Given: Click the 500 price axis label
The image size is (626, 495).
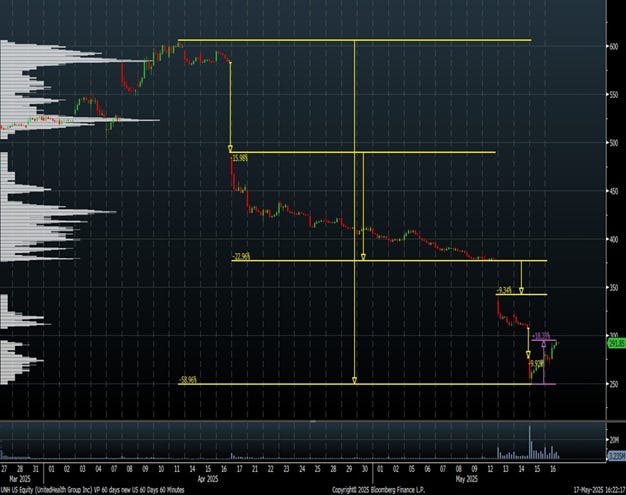Looking at the screenshot, I should (x=613, y=143).
